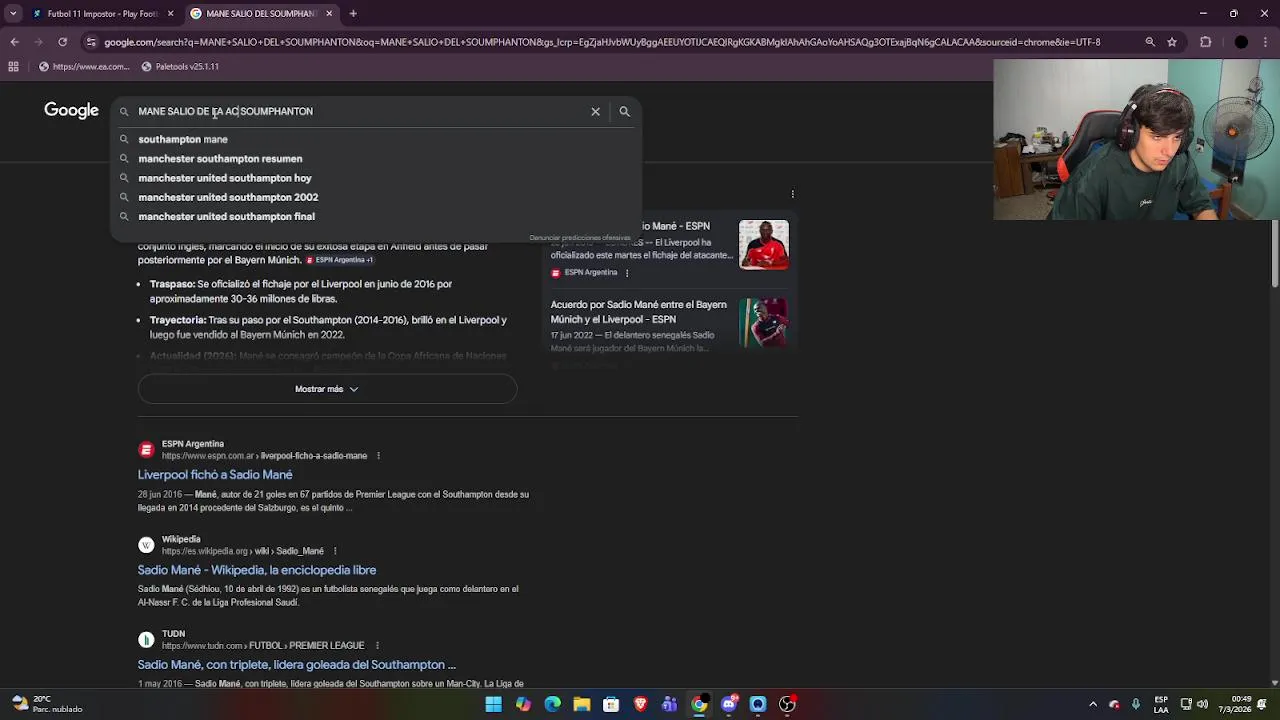Open 'Liverpool fichó a Sadio Mané' result
Image resolution: width=1280 pixels, height=720 pixels.
[215, 475]
